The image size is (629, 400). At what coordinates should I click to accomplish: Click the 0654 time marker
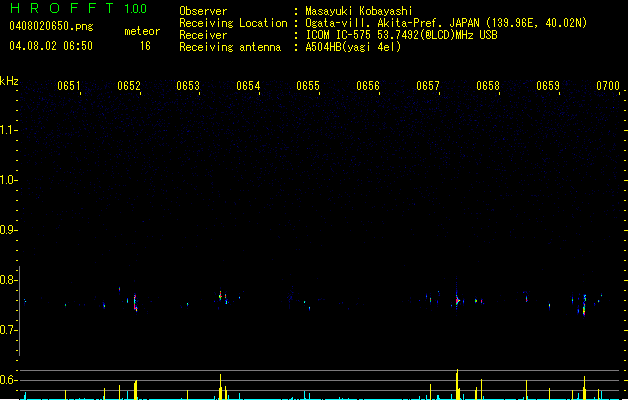[x=248, y=86]
